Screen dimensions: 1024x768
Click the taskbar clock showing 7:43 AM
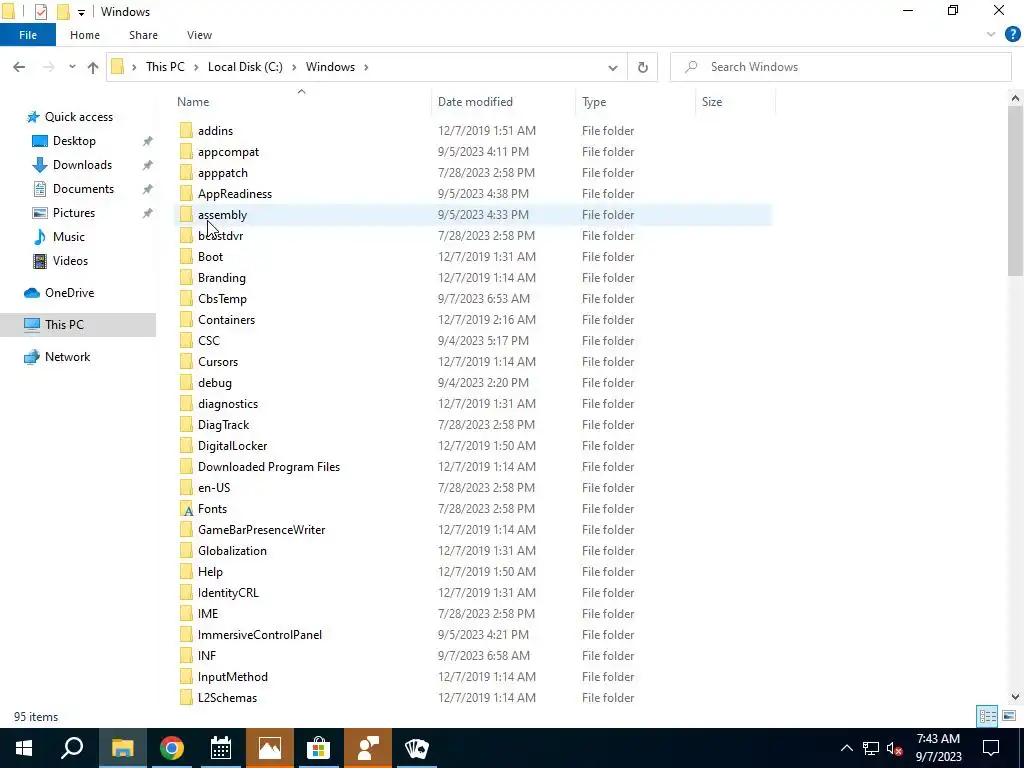pyautogui.click(x=938, y=748)
